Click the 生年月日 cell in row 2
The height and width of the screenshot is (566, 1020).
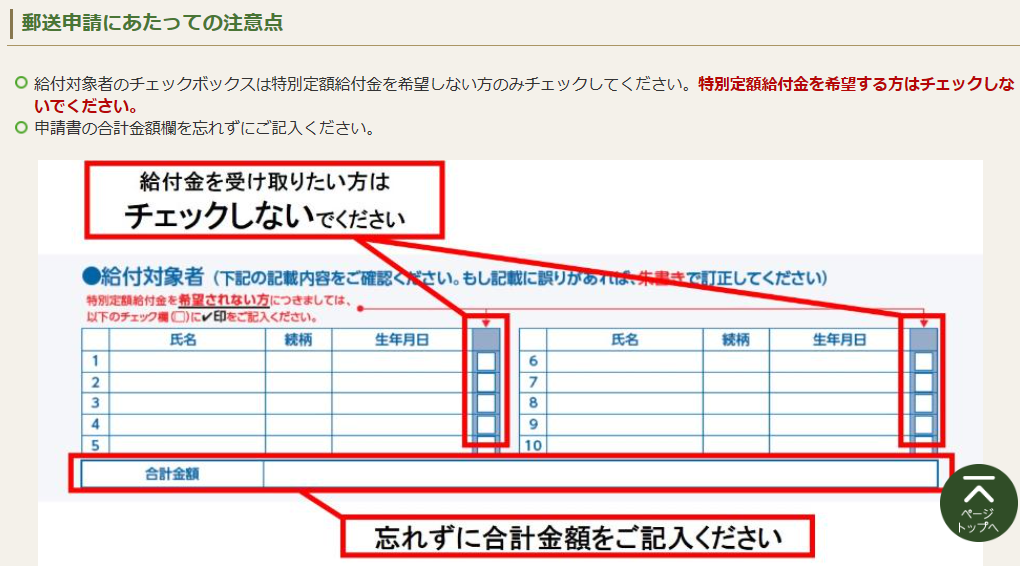(x=401, y=382)
